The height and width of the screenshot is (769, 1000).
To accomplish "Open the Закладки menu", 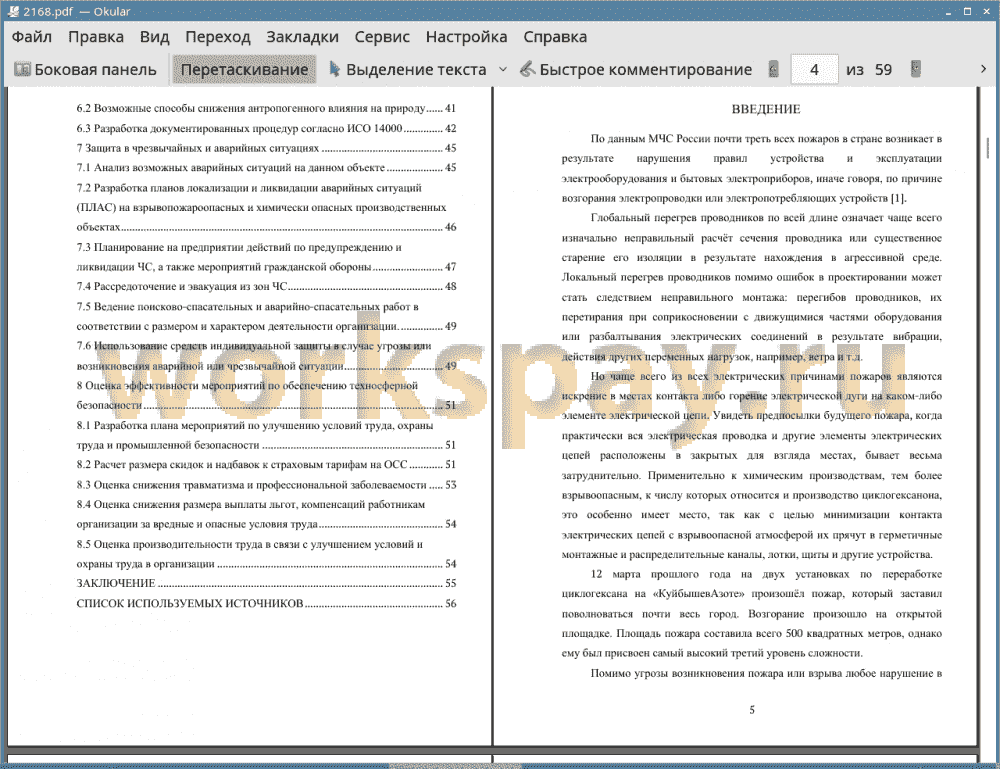I will point(302,37).
